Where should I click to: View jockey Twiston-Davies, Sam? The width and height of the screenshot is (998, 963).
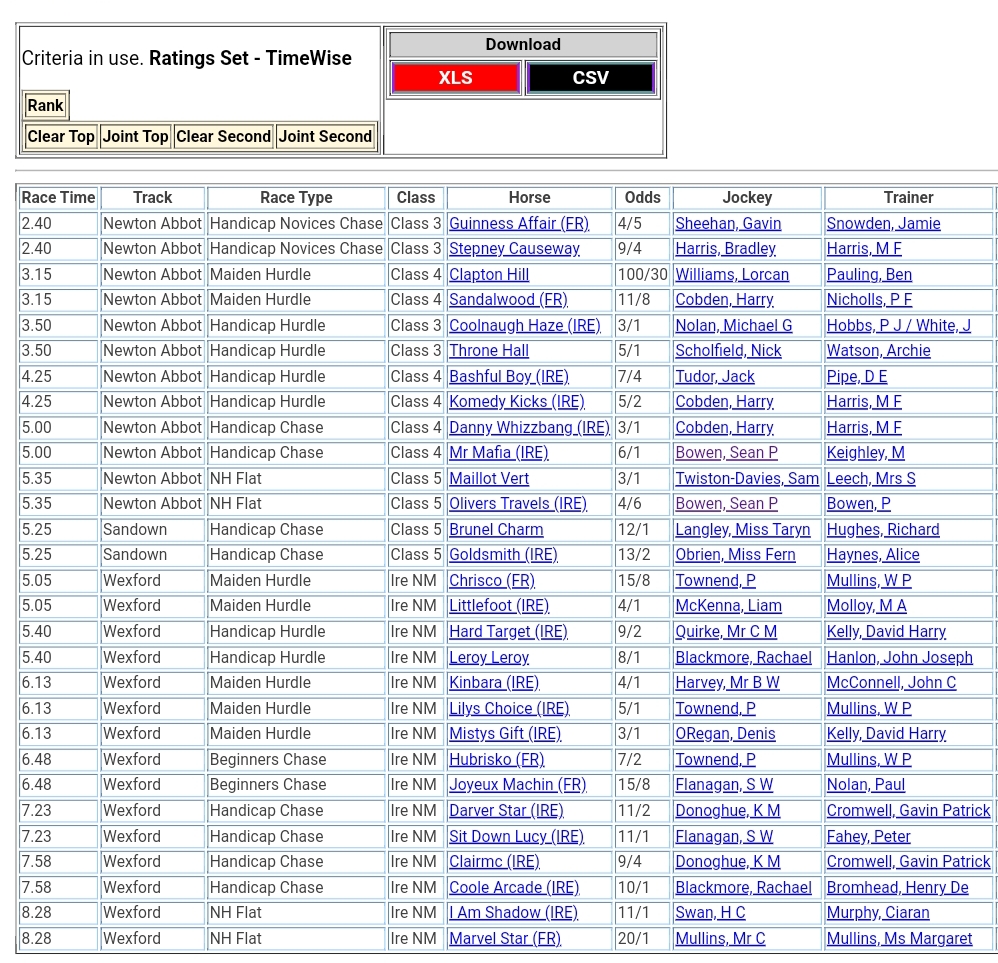[x=746, y=478]
